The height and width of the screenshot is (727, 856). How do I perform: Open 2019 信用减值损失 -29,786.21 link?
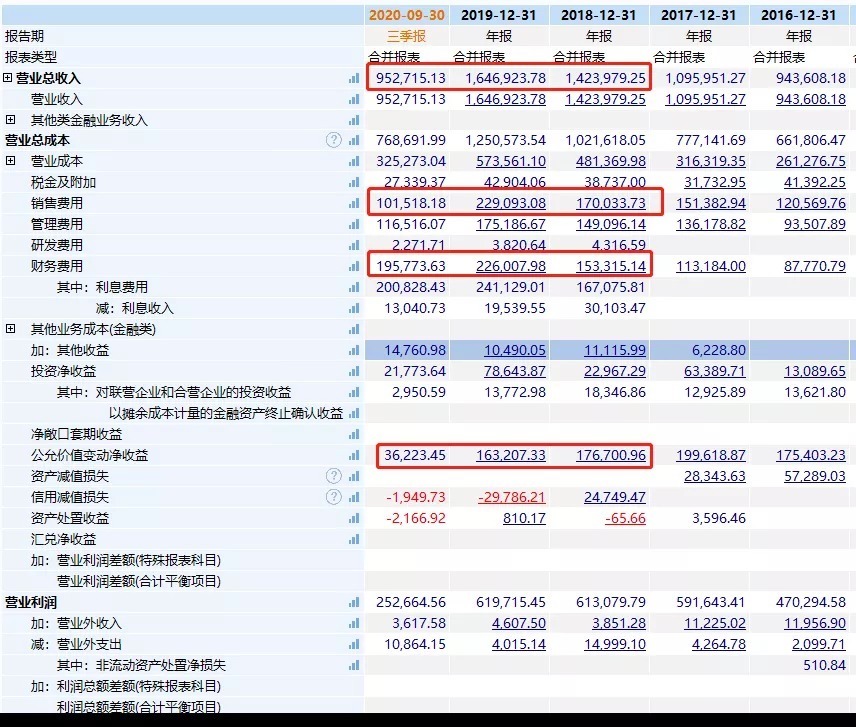[x=512, y=497]
